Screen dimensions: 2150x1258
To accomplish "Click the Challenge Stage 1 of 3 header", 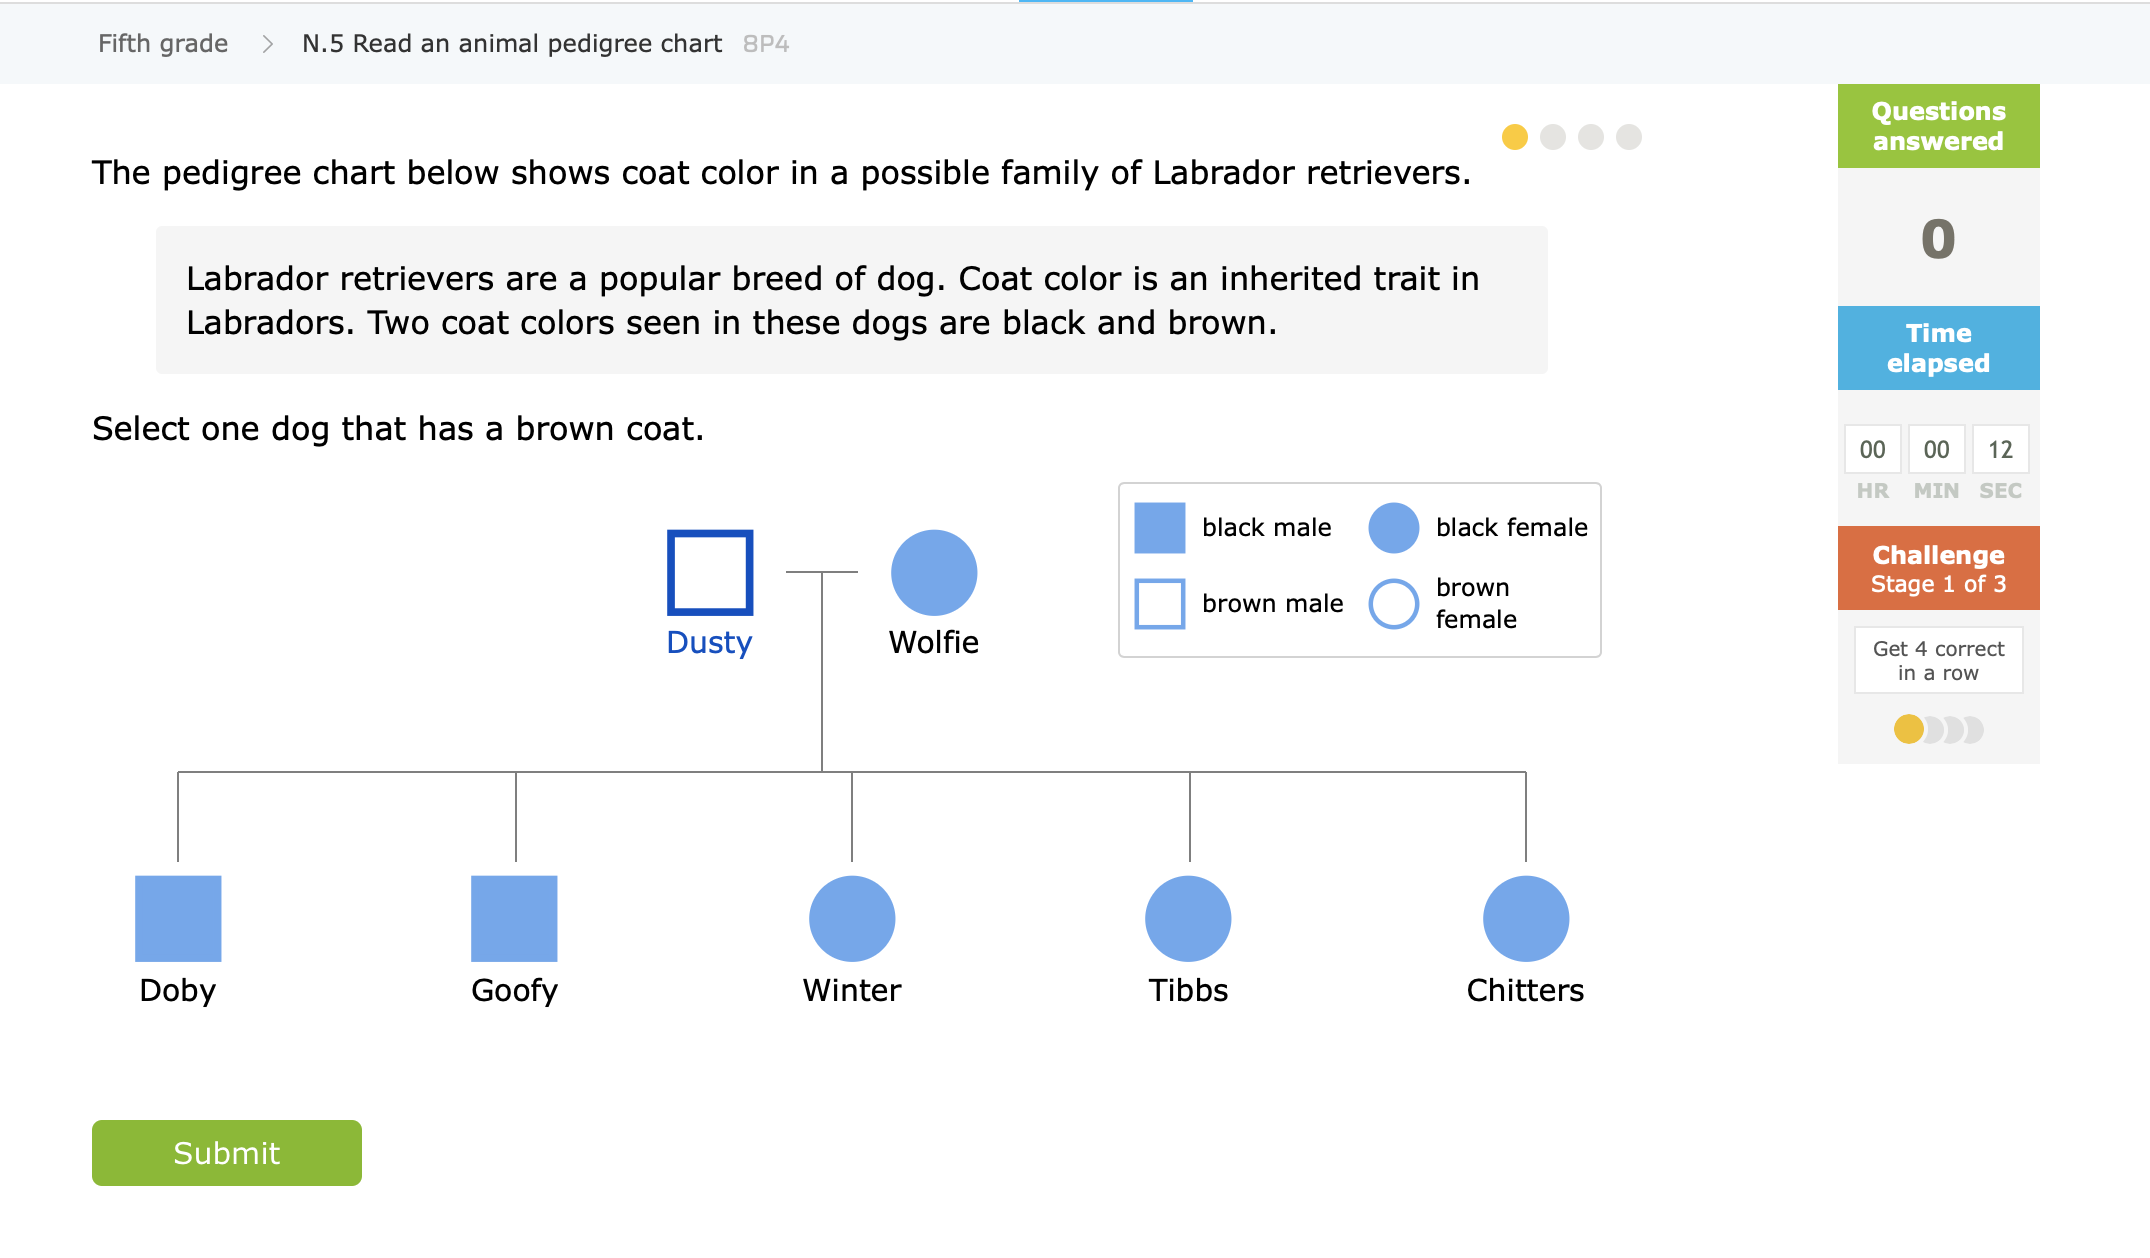I will click(x=1938, y=568).
